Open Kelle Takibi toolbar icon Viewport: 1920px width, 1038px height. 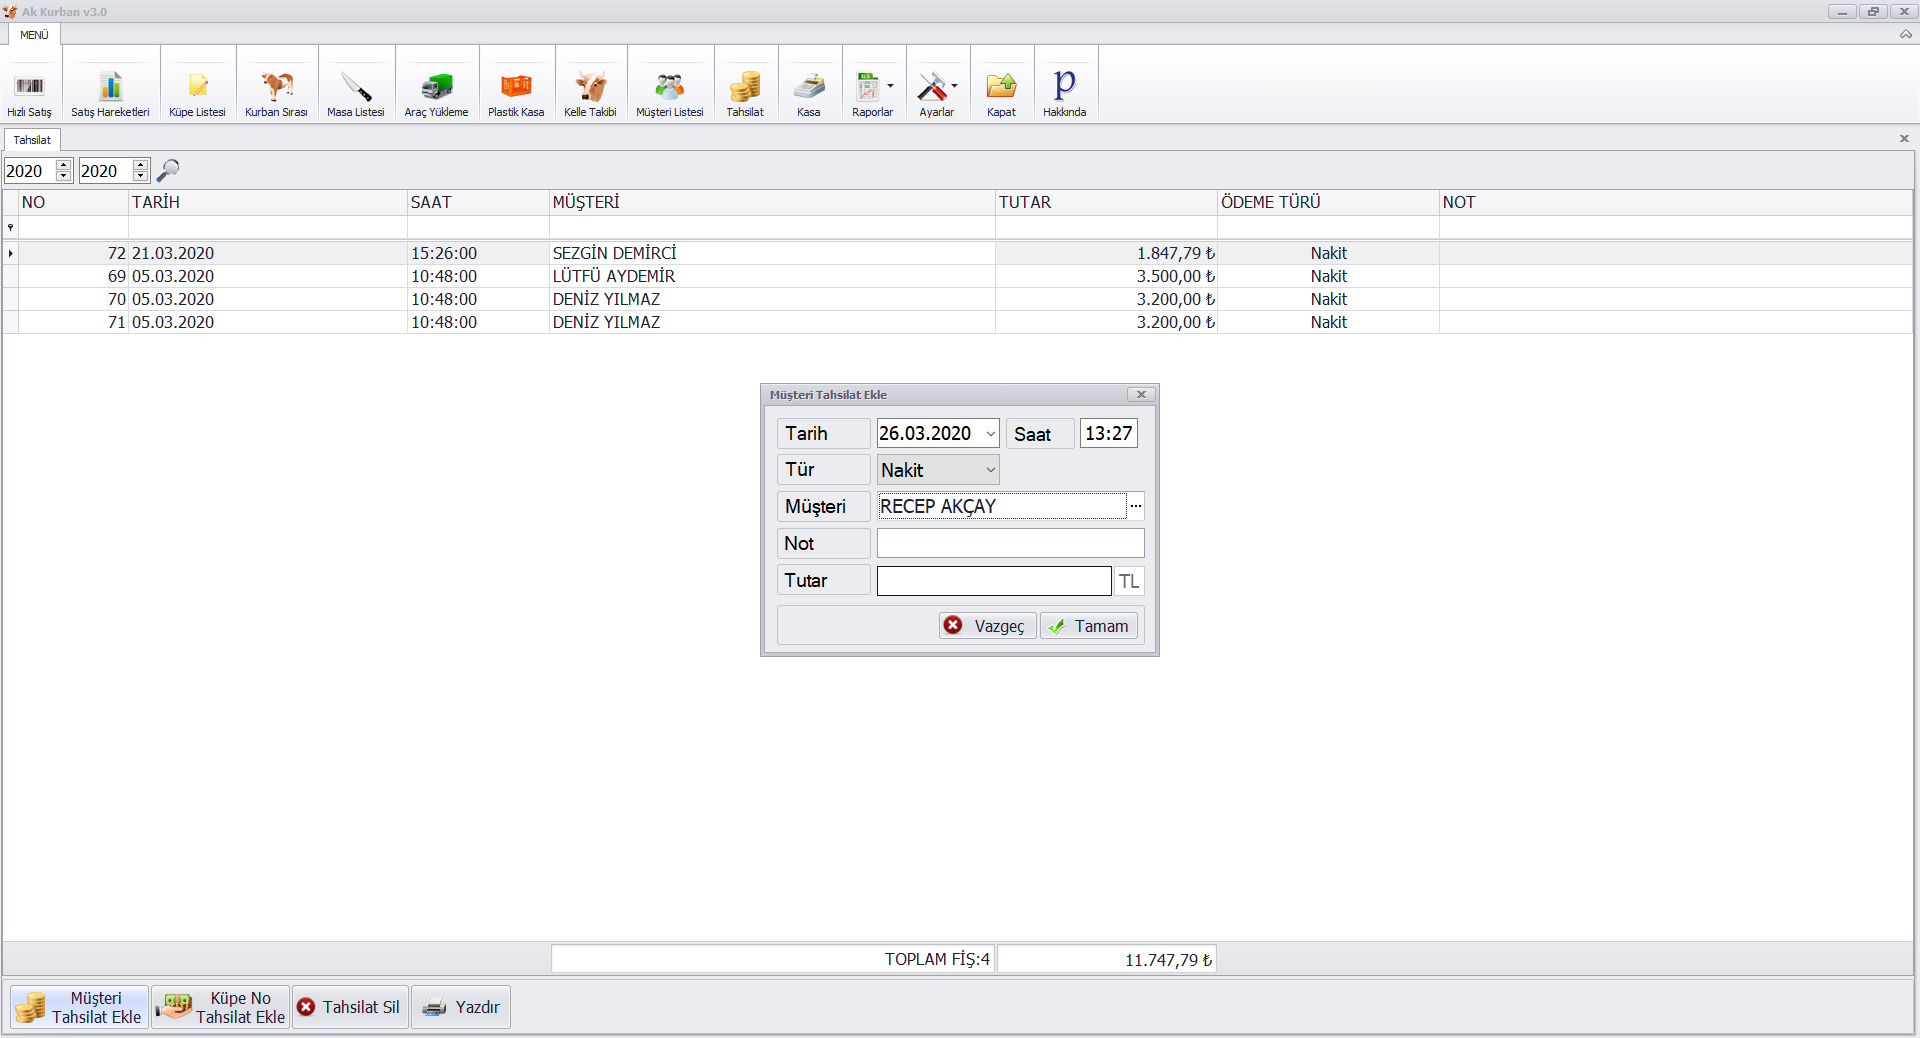[590, 87]
